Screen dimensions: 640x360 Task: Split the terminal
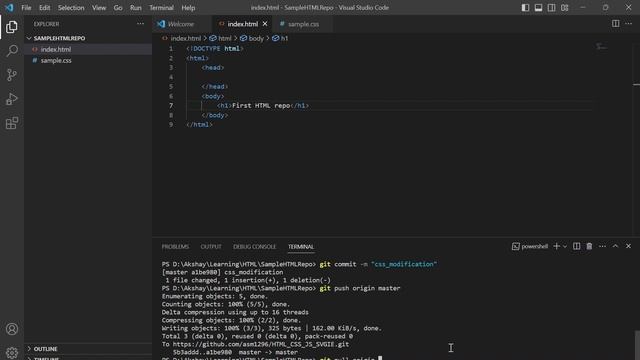click(x=576, y=246)
